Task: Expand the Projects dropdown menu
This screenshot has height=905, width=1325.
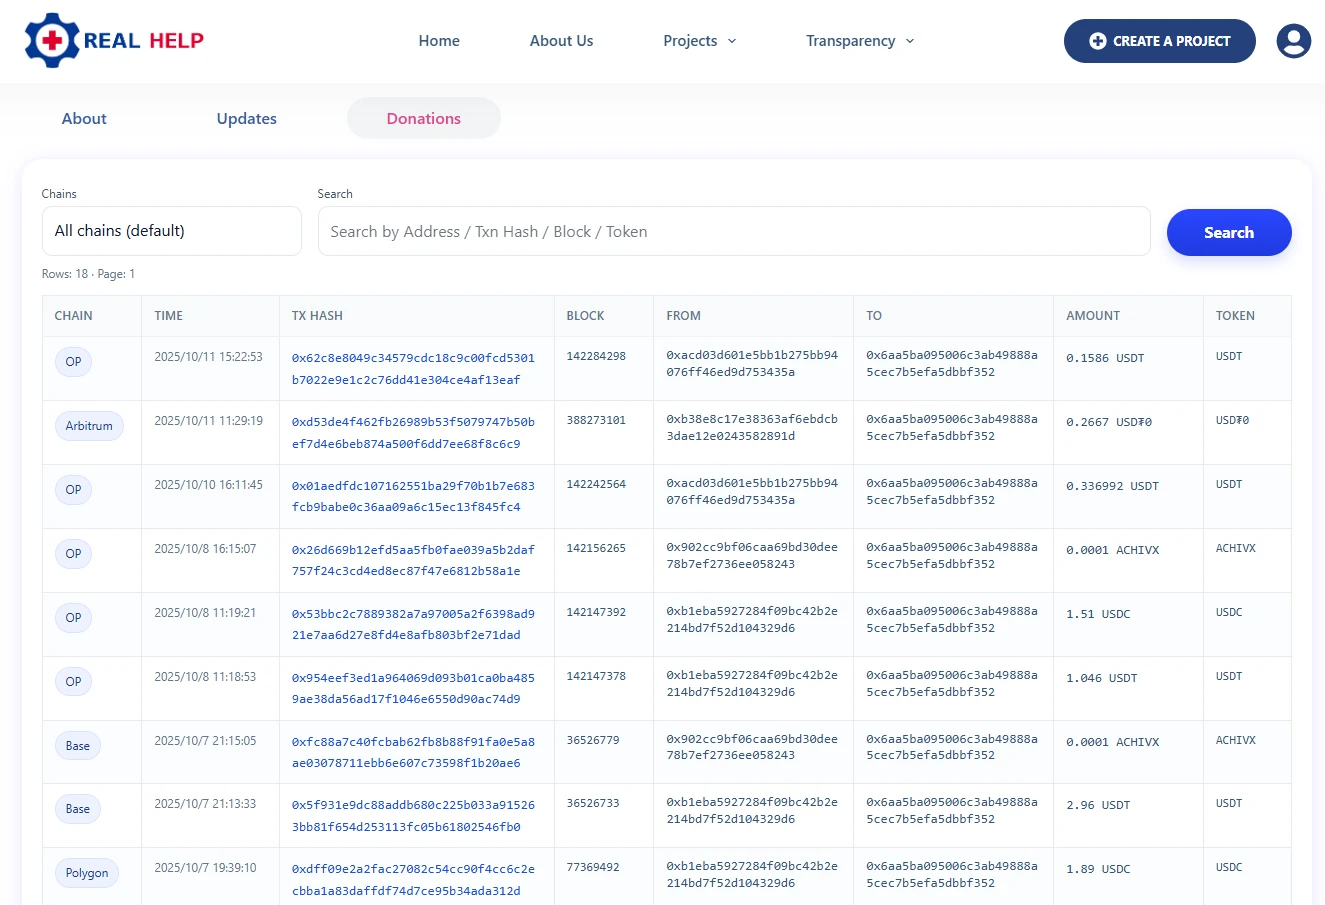Action: [699, 41]
